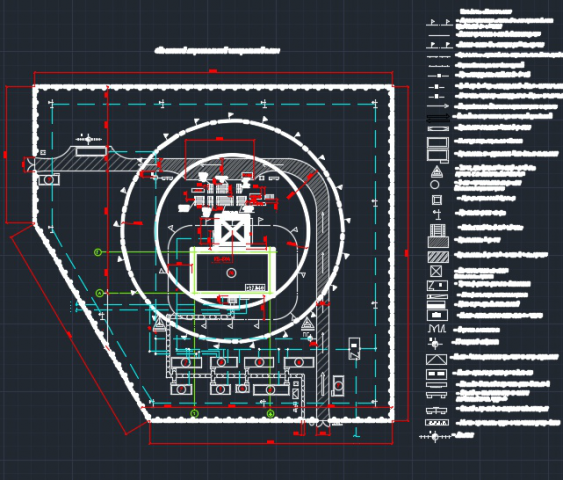
Task: Select the crane-on-rail symbol at legend bottom
Action: pyautogui.click(x=435, y=437)
